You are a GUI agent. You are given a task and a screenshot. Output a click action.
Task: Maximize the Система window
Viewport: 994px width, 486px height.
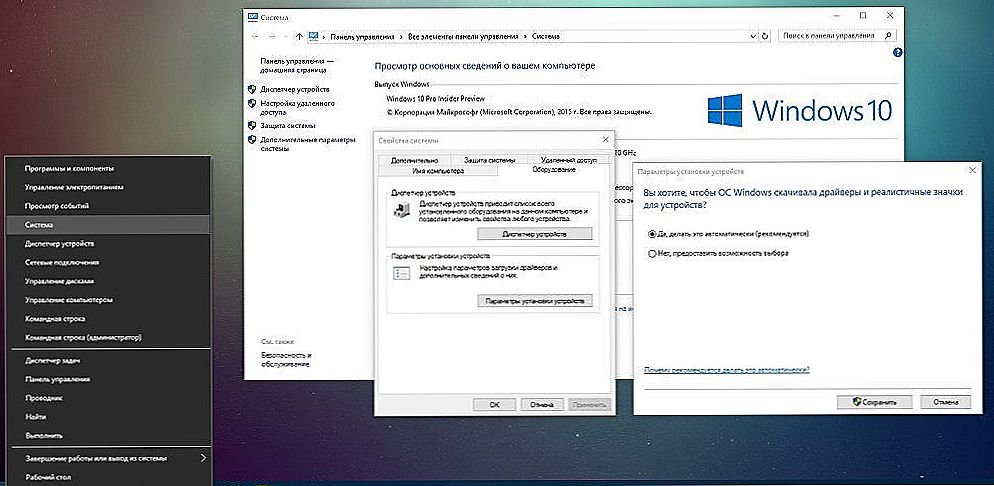pyautogui.click(x=862, y=15)
